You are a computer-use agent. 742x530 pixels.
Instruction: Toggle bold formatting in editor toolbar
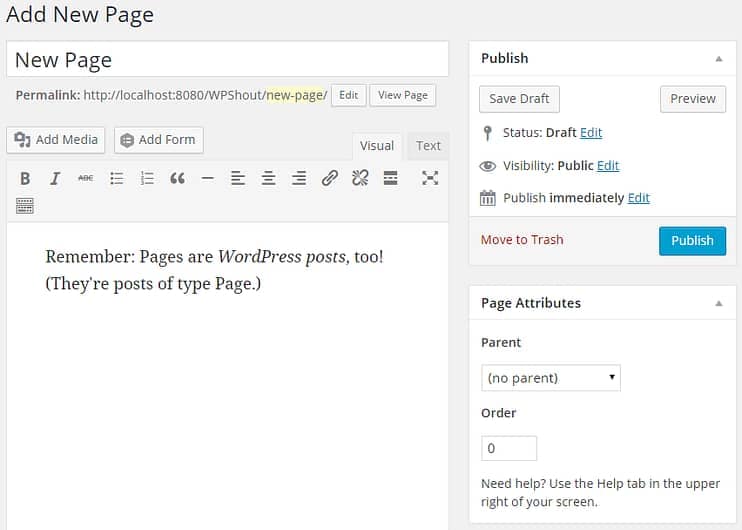tap(25, 179)
